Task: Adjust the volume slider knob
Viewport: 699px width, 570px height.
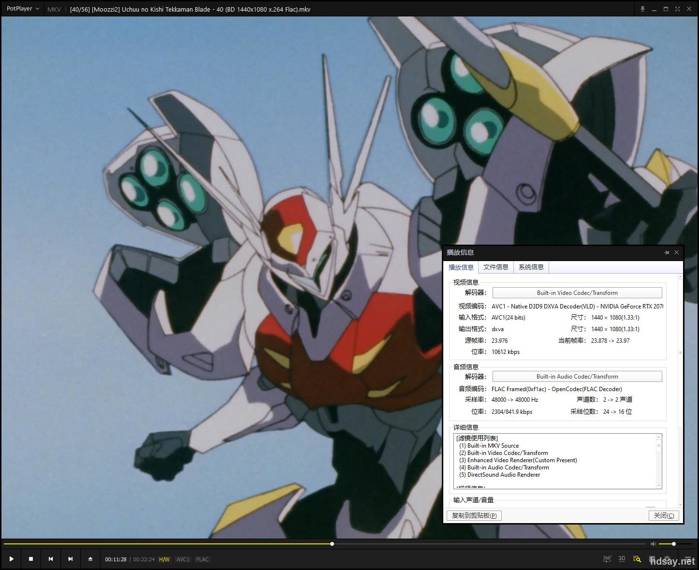Action: tap(674, 544)
